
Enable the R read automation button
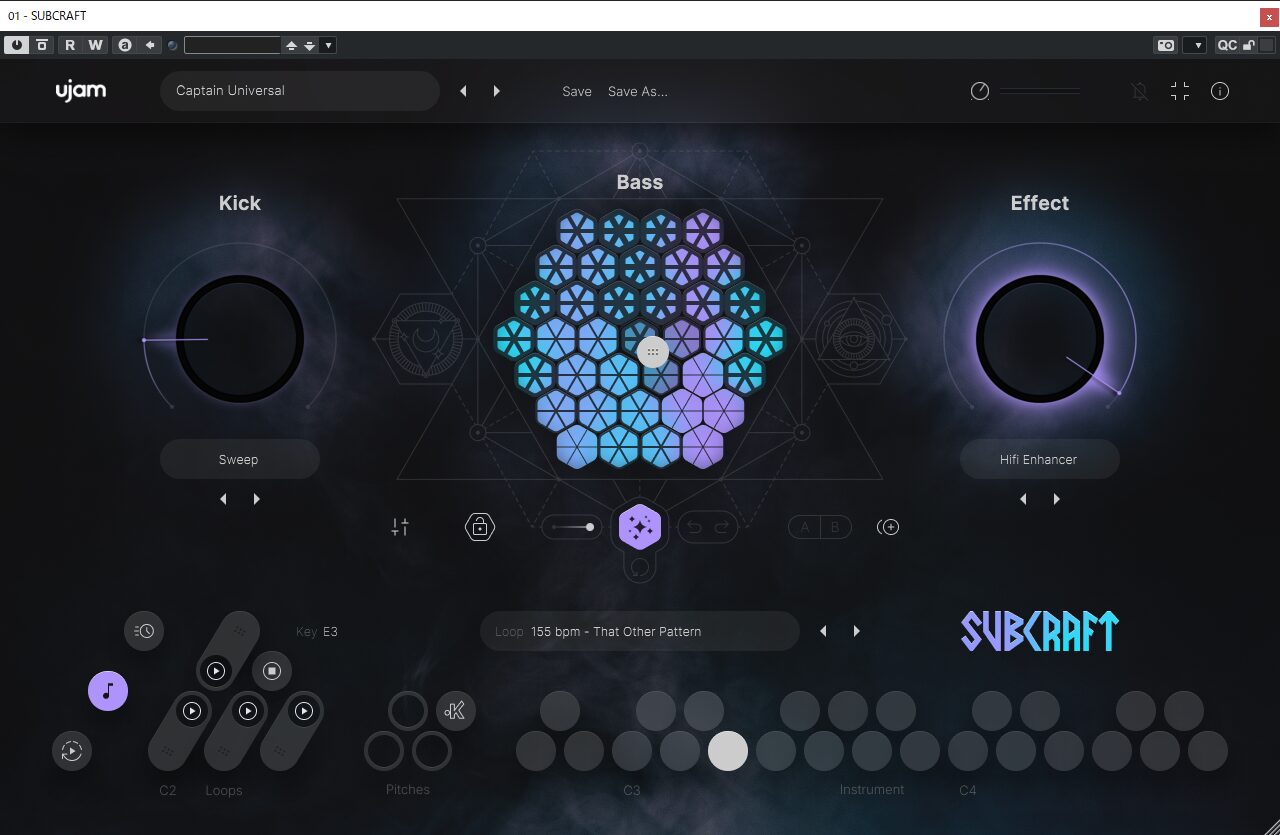coord(70,45)
